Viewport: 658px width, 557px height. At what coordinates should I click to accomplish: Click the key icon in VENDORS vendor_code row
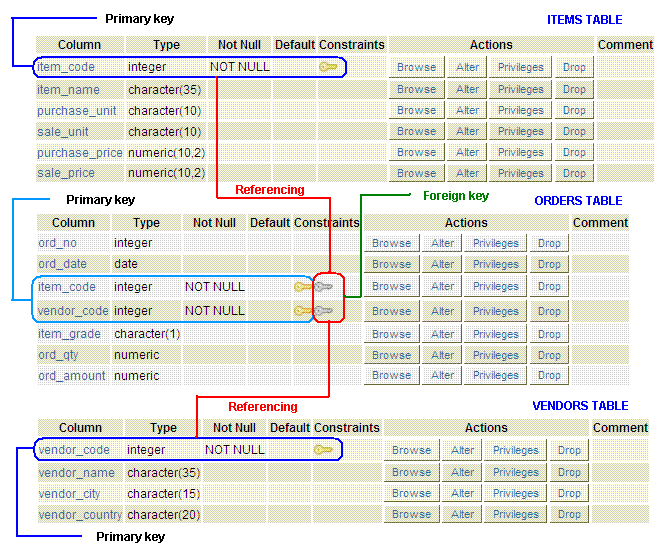point(323,450)
